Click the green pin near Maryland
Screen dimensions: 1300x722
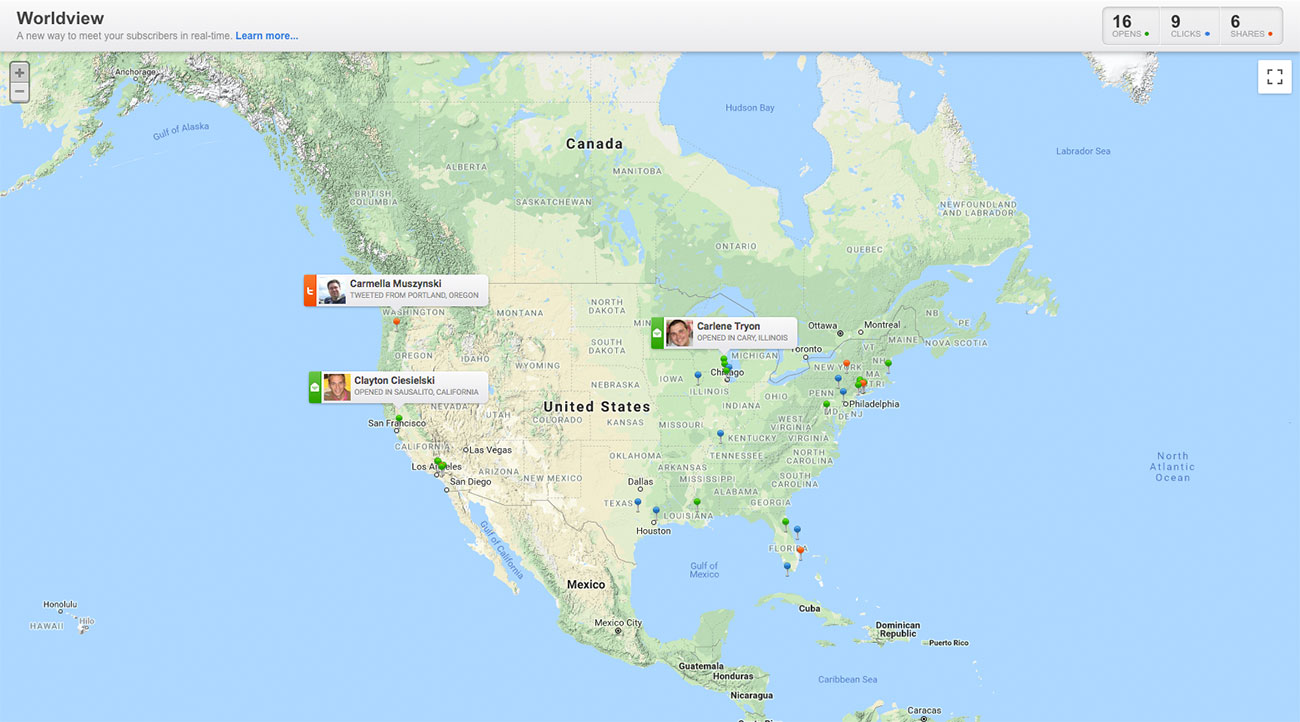point(826,406)
